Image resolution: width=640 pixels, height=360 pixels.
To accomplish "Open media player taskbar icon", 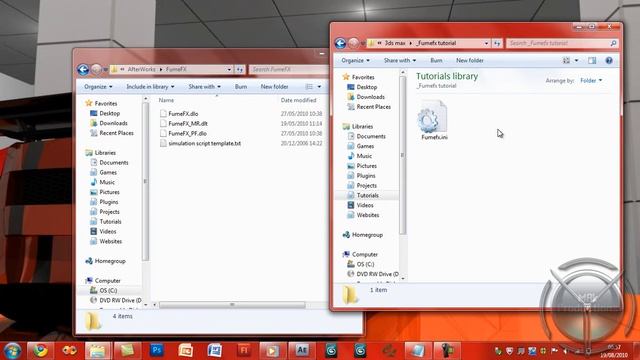I will click(272, 351).
